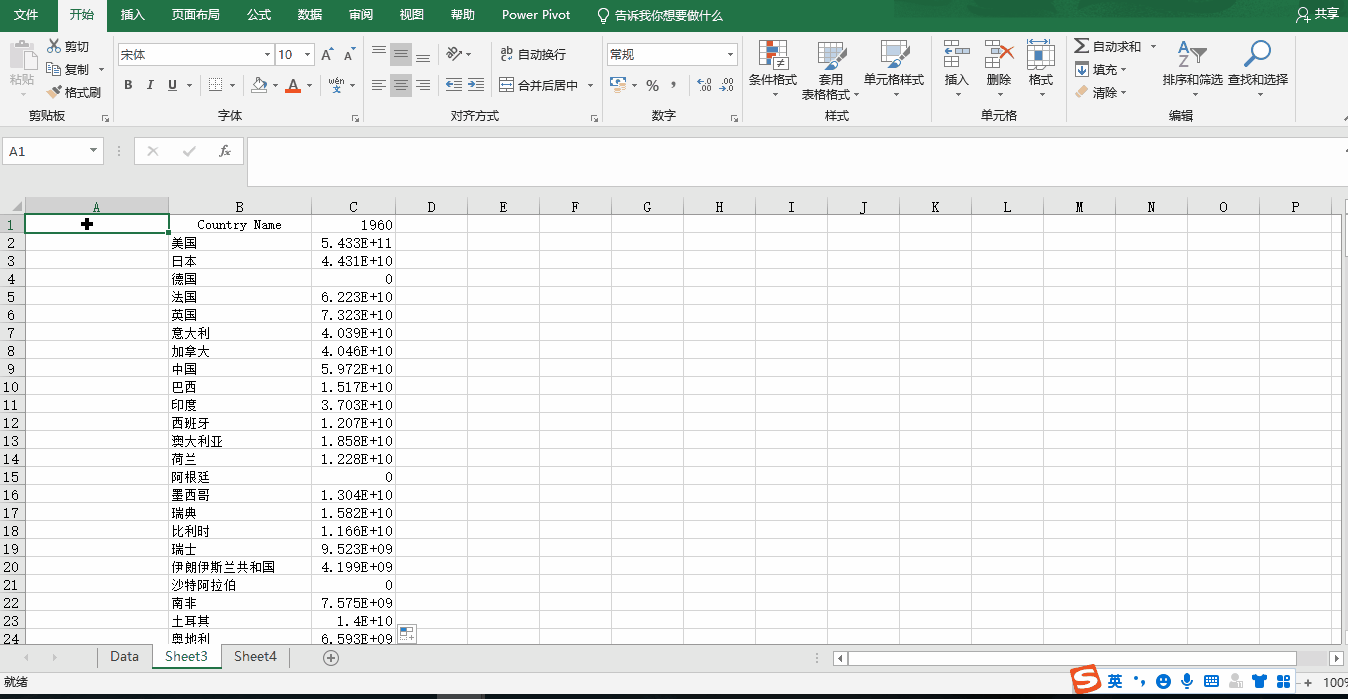Expand the number format combo box showing 常规
The image size is (1348, 699).
(730, 53)
